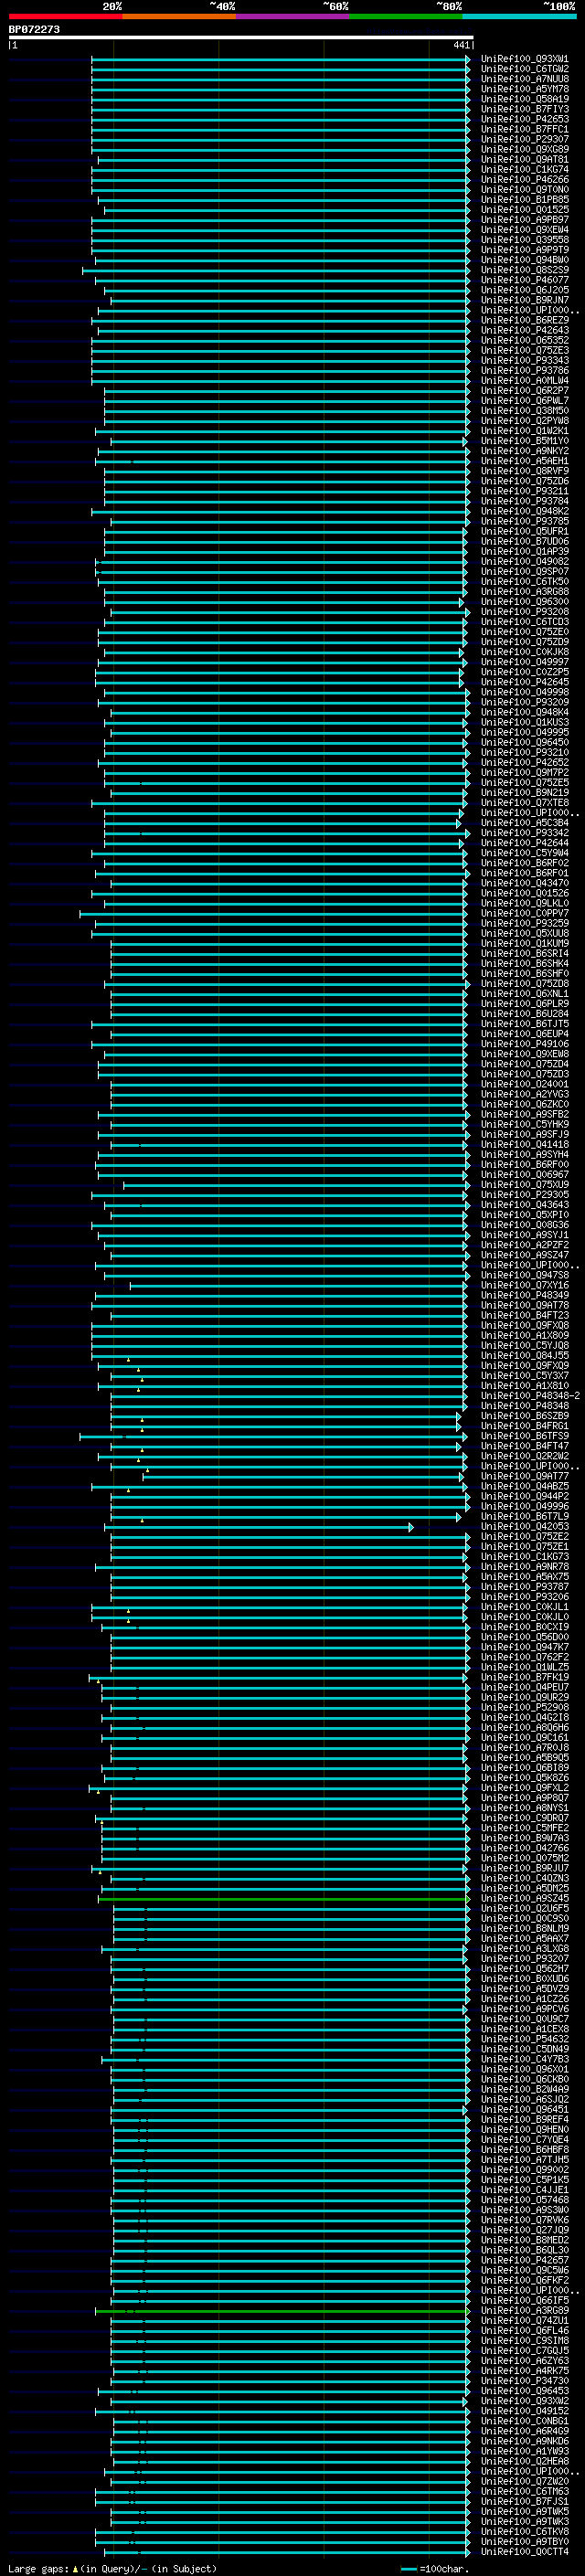This screenshot has width=585, height=2576.
Task: Click the green ~80% identity color segment
Action: (x=406, y=16)
